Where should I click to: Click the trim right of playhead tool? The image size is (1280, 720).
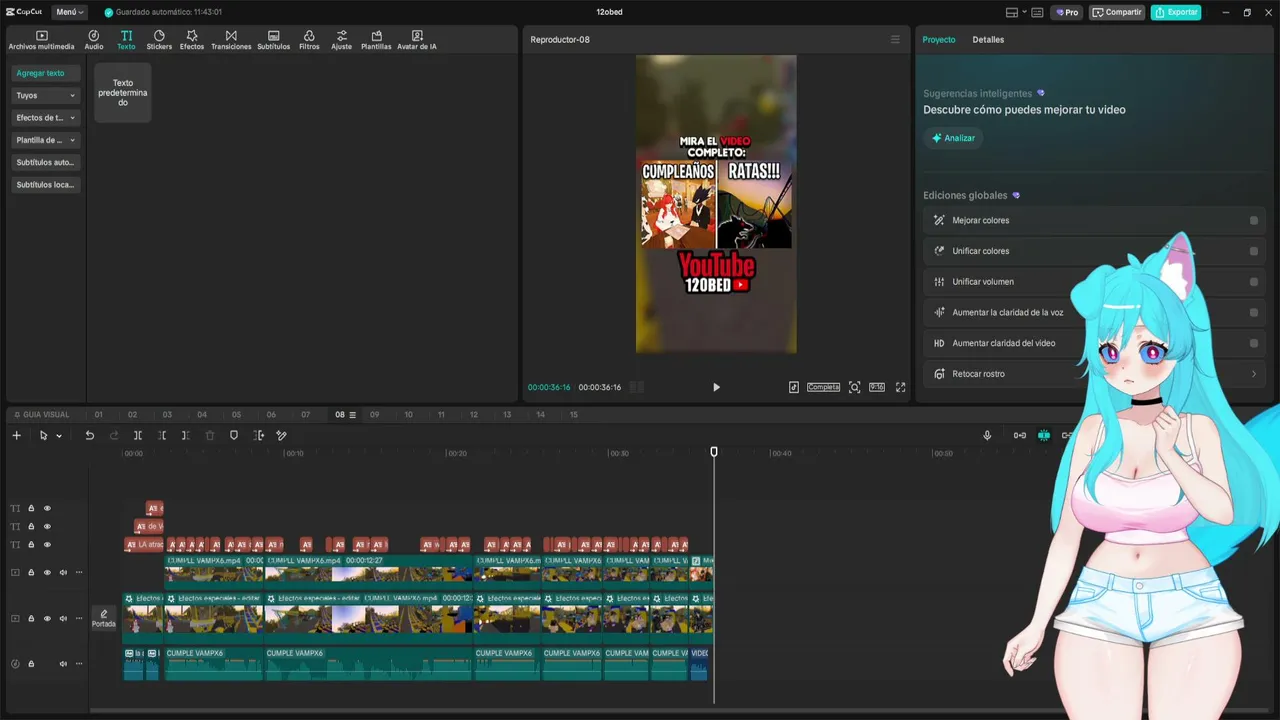click(186, 435)
